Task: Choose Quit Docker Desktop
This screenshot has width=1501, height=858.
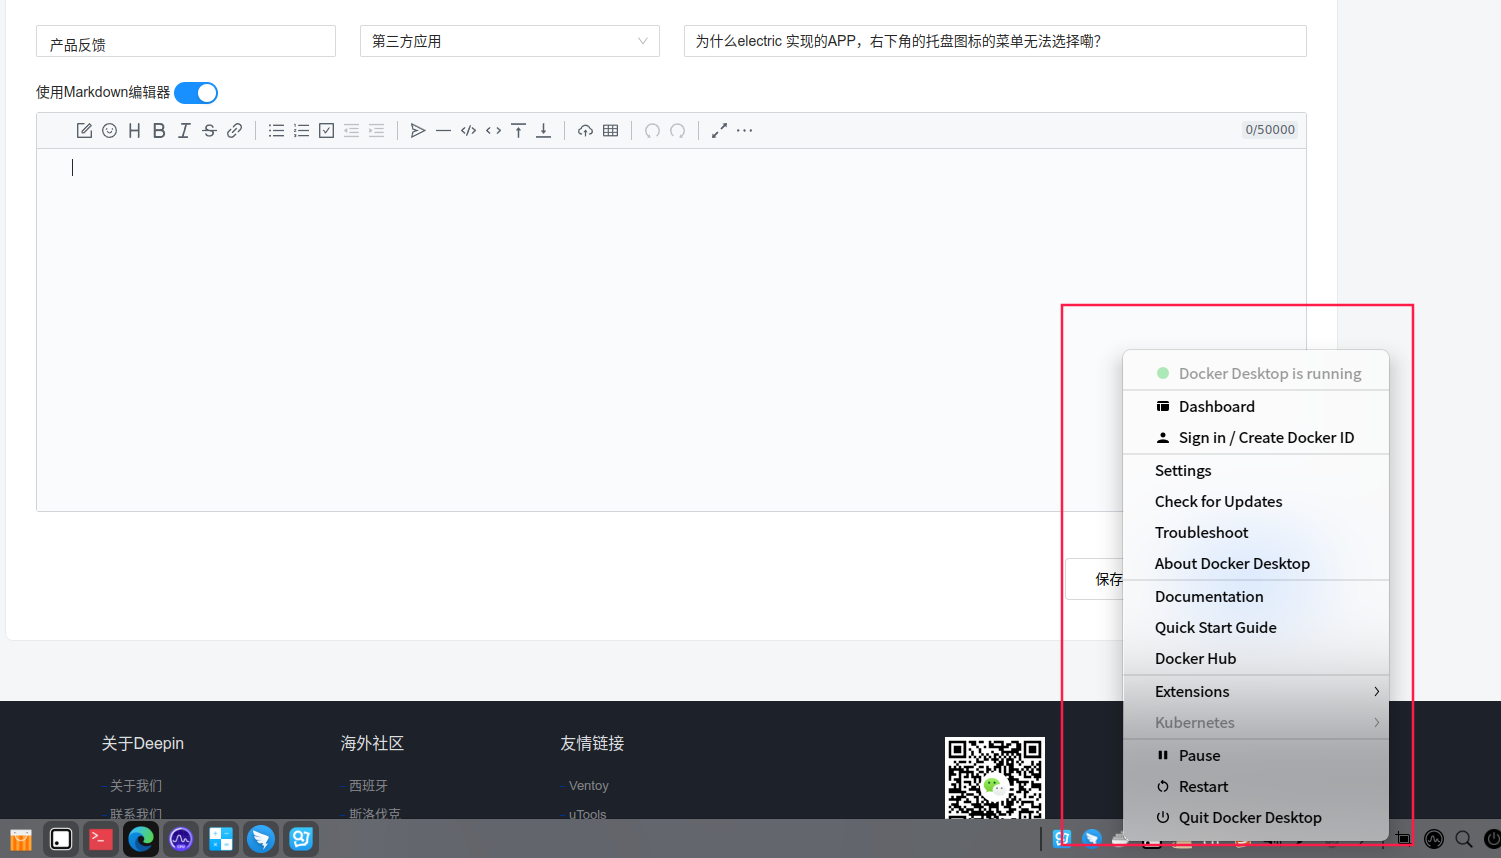Action: pos(1256,818)
